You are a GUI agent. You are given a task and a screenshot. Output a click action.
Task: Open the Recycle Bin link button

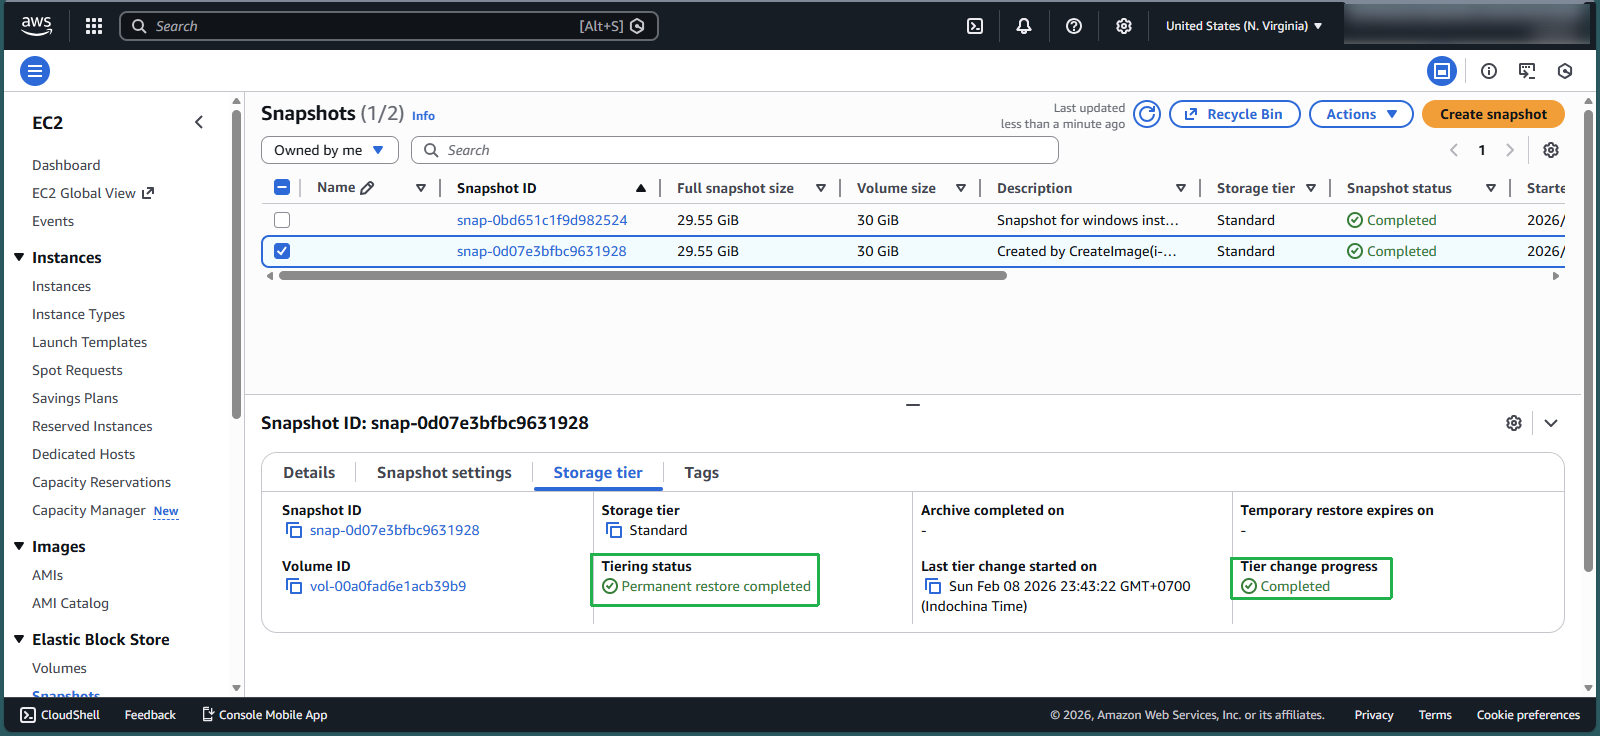click(x=1234, y=114)
